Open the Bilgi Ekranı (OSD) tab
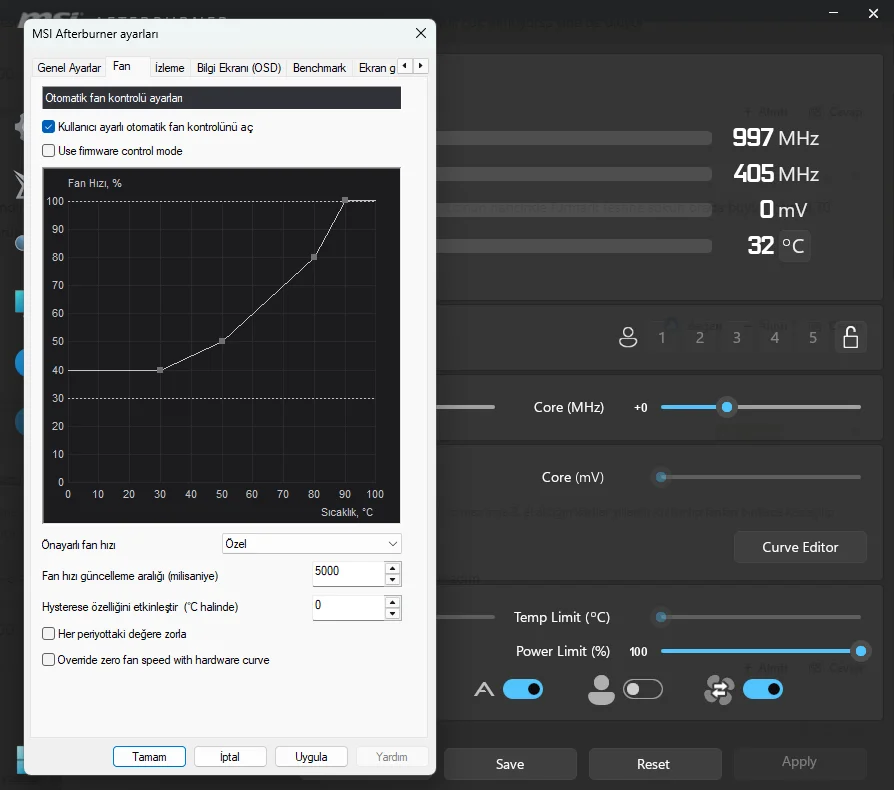 click(x=238, y=68)
